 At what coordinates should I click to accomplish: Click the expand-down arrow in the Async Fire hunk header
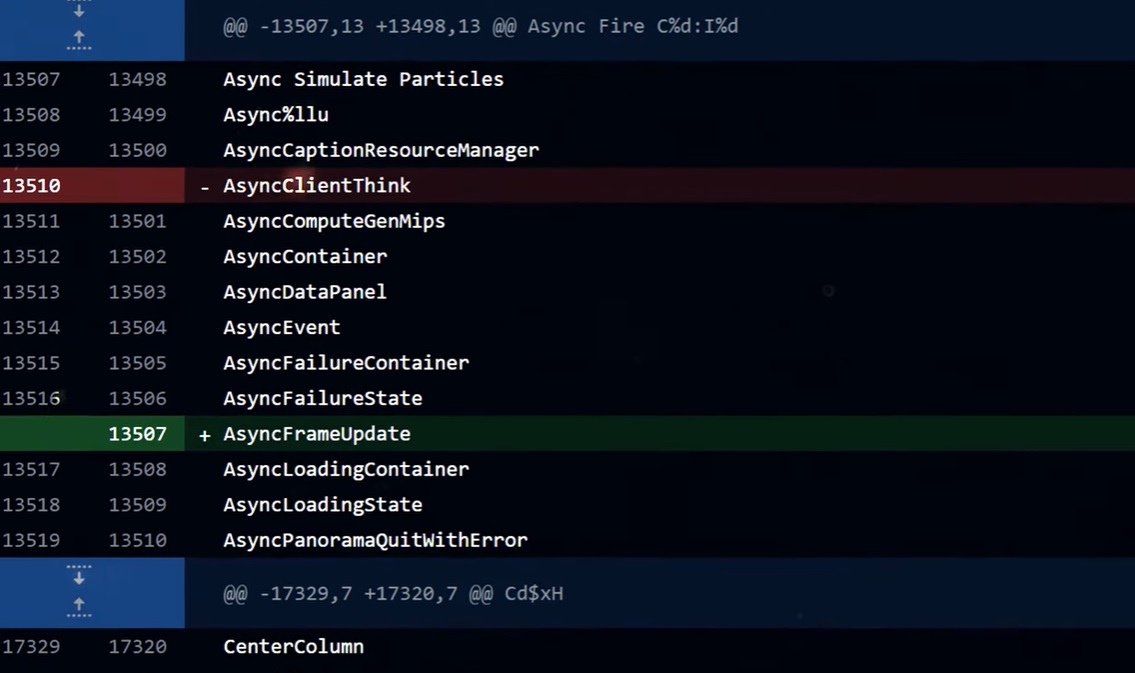point(79,11)
